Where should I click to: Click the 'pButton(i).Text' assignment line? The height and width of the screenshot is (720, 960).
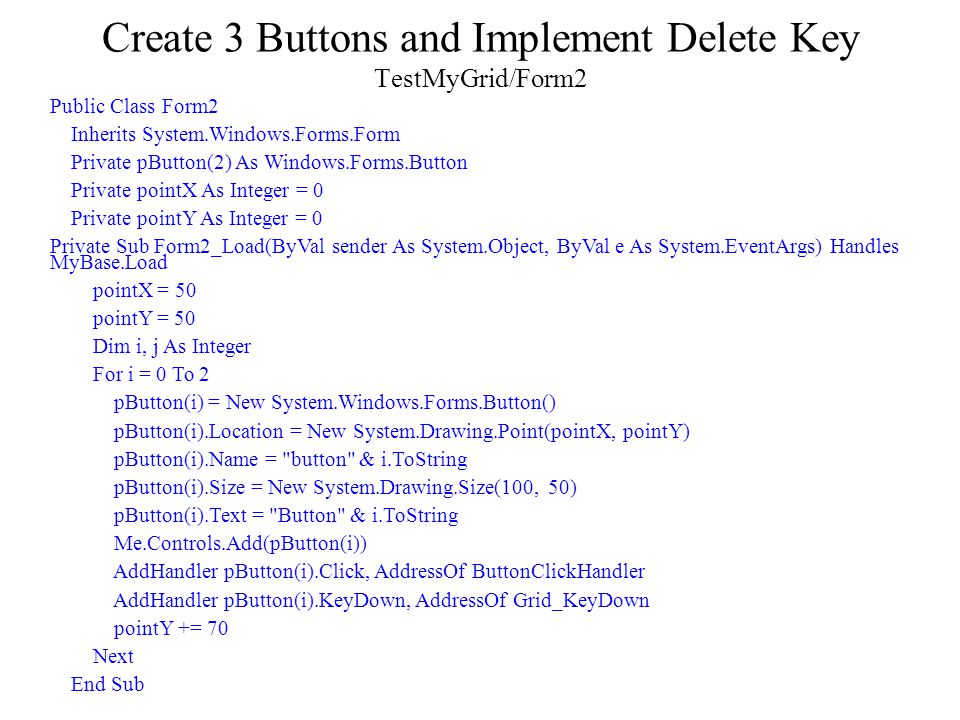[286, 516]
